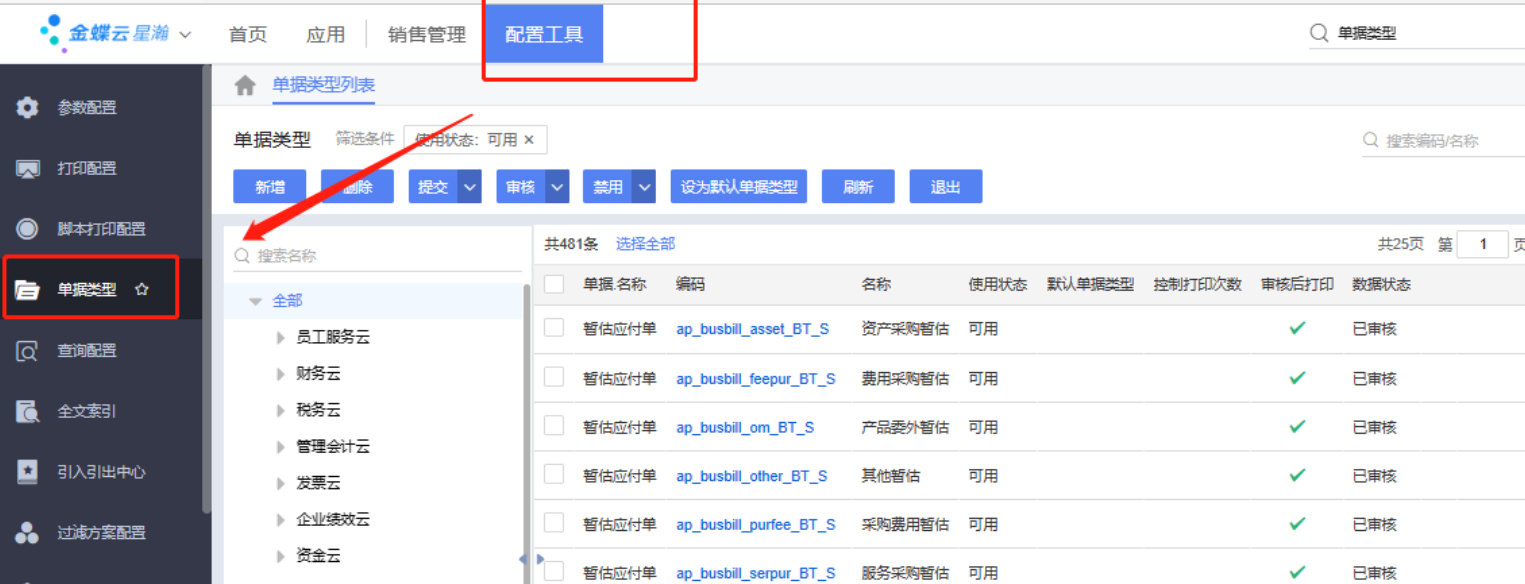Expand the 财务云 tree node

pyautogui.click(x=281, y=374)
